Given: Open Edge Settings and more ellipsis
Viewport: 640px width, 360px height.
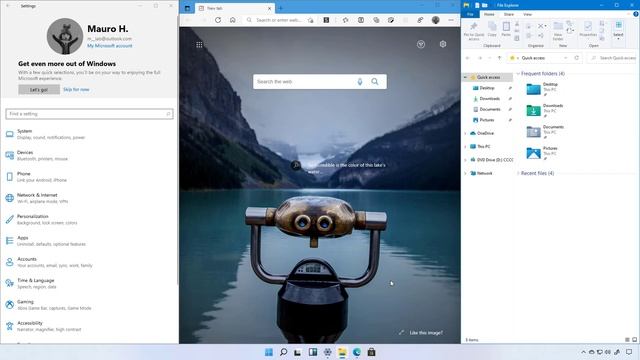Looking at the screenshot, I should [x=451, y=20].
